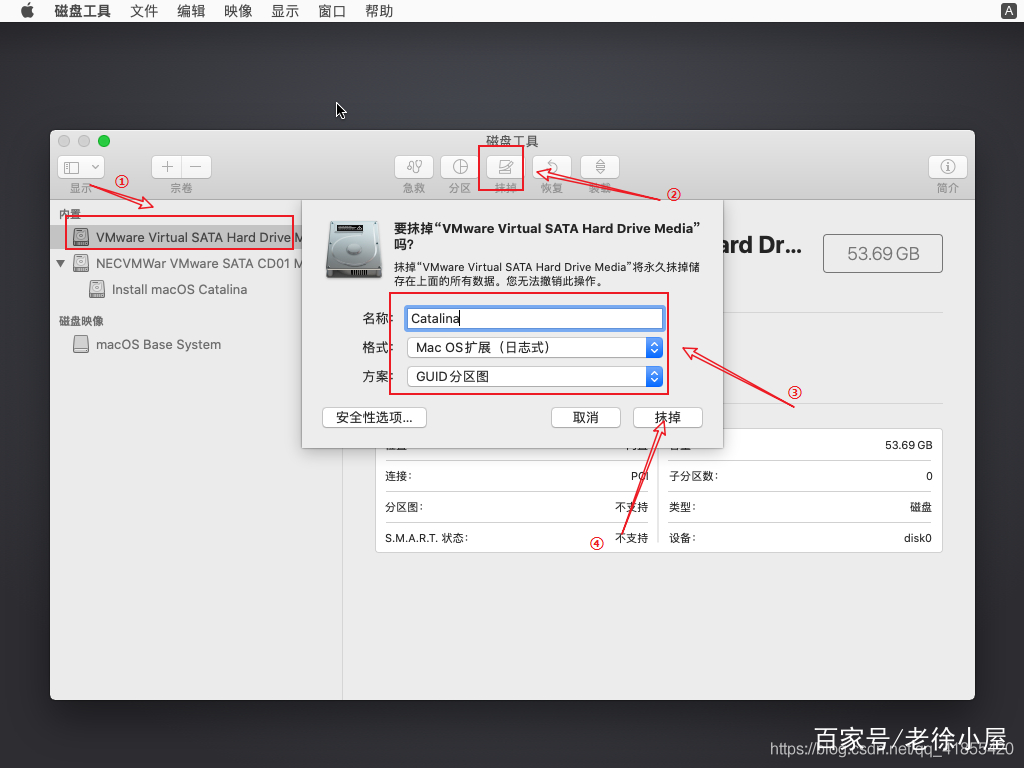Image resolution: width=1024 pixels, height=768 pixels.
Task: Collapse the NECVMWar disk disclosure triangle
Action: 61,263
